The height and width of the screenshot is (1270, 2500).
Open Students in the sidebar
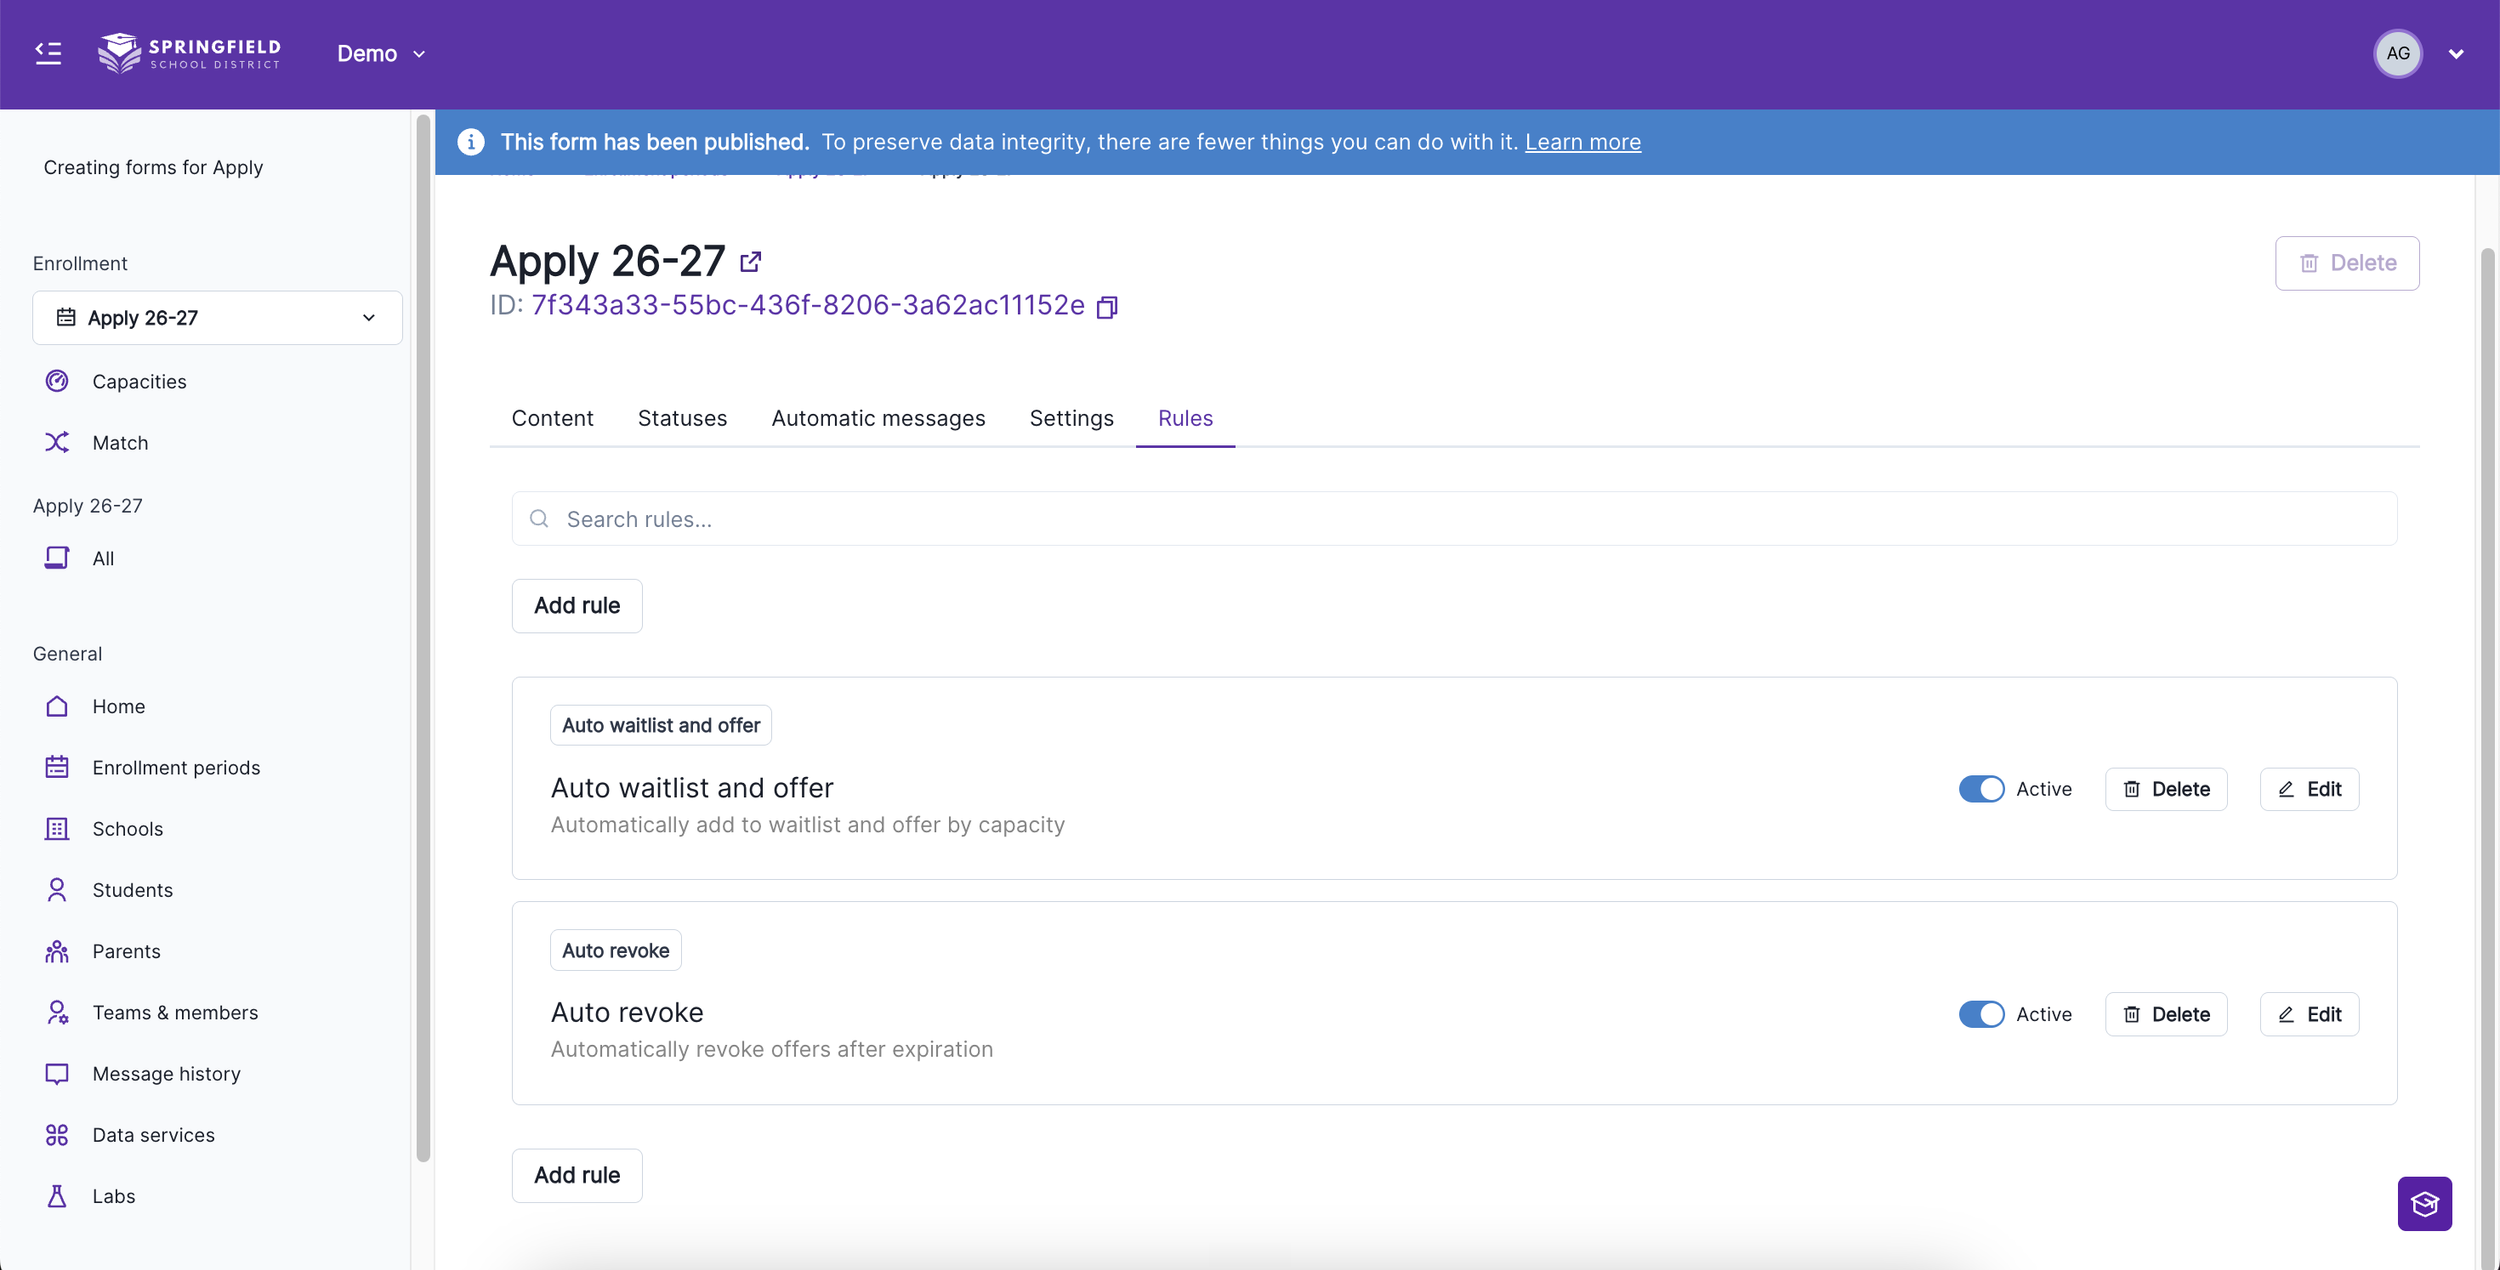132,890
